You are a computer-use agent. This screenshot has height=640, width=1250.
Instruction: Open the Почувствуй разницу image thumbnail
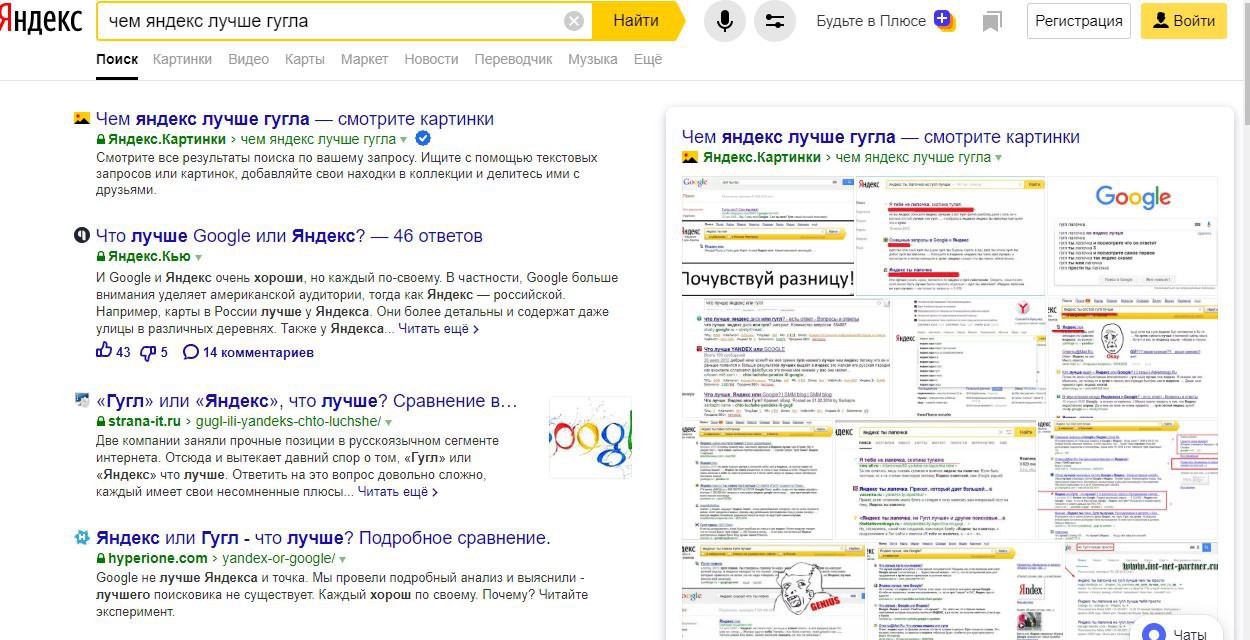767,236
